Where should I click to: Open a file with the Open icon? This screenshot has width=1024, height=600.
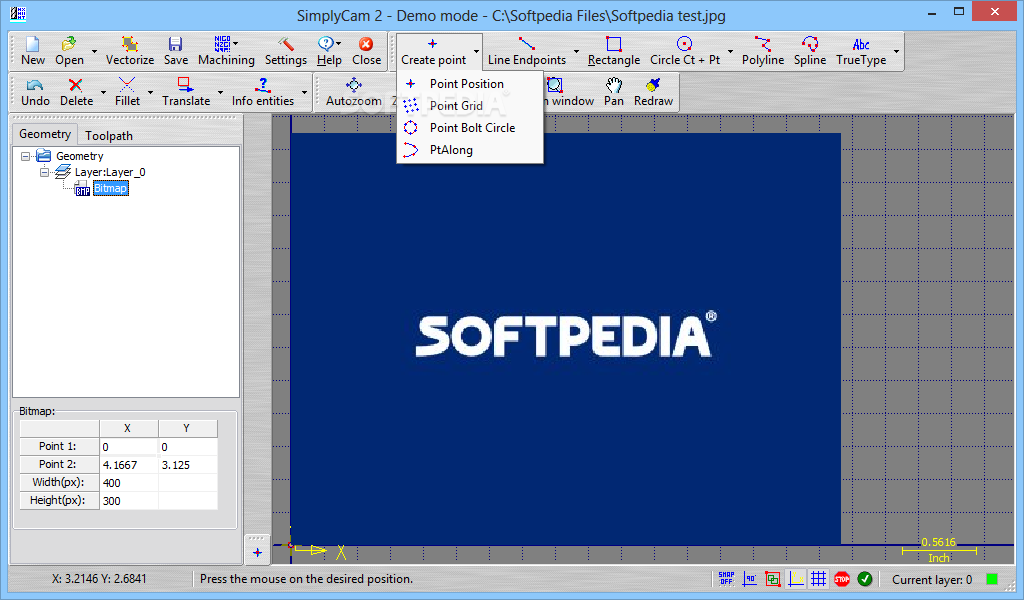69,51
